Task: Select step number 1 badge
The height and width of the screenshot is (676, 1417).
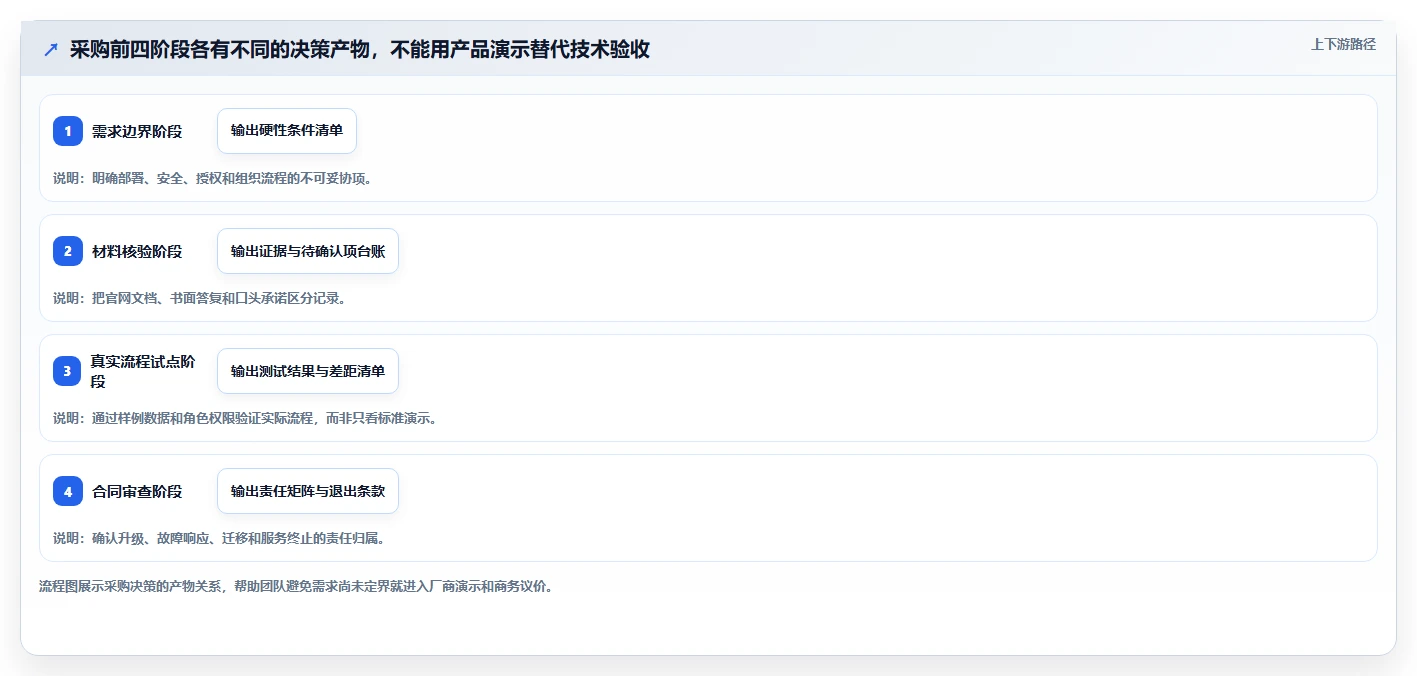Action: click(68, 131)
